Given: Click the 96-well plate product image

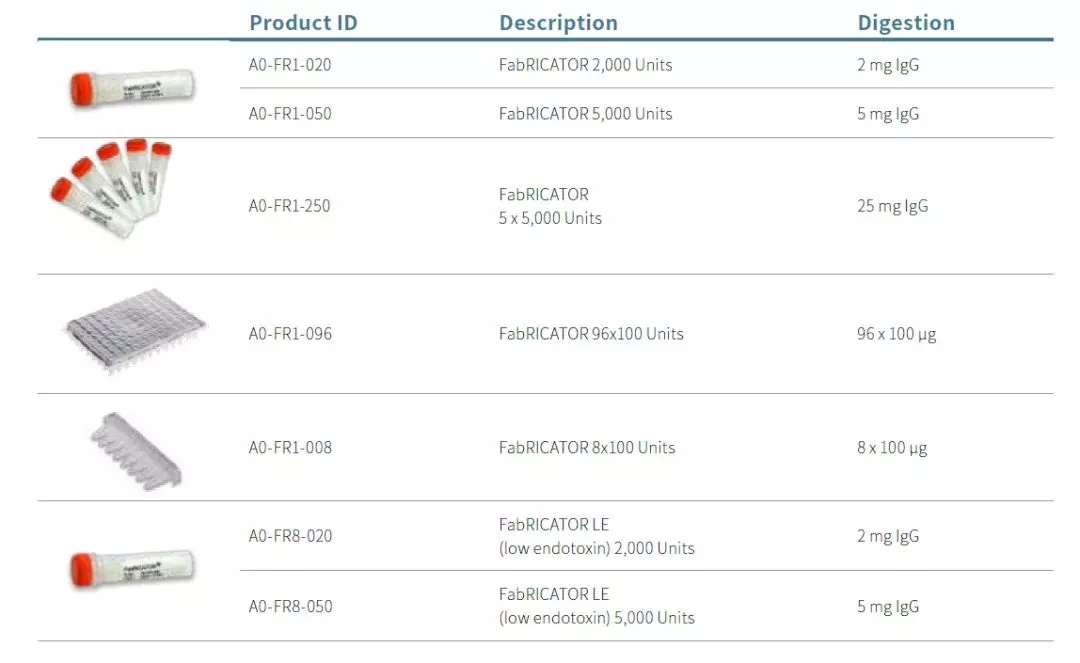Looking at the screenshot, I should [x=135, y=331].
